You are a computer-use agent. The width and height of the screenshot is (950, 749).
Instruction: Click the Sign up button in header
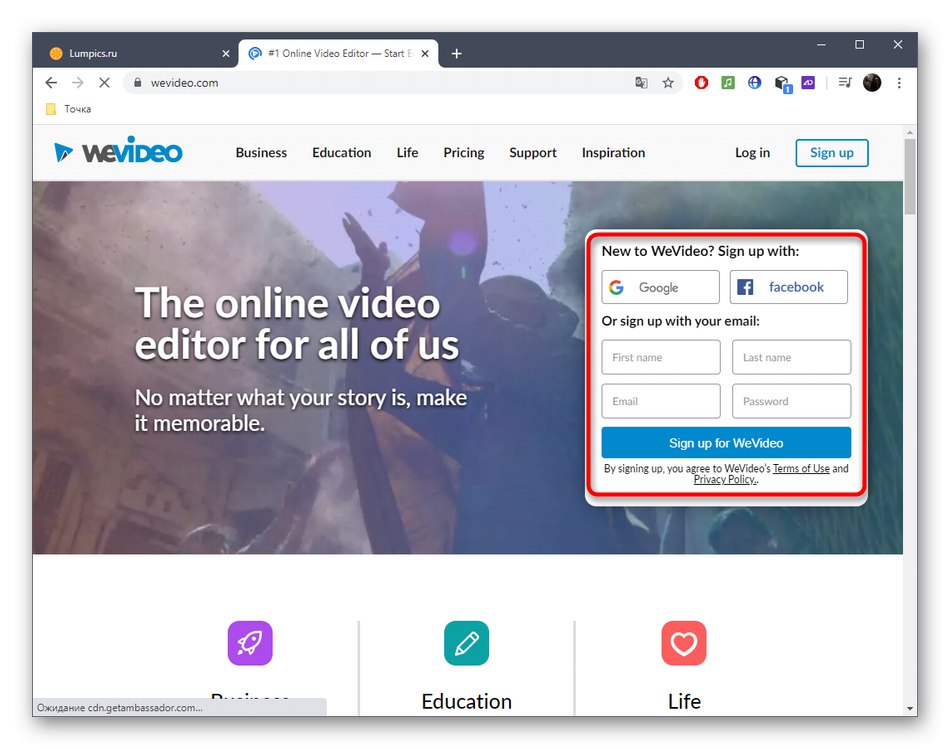[832, 153]
